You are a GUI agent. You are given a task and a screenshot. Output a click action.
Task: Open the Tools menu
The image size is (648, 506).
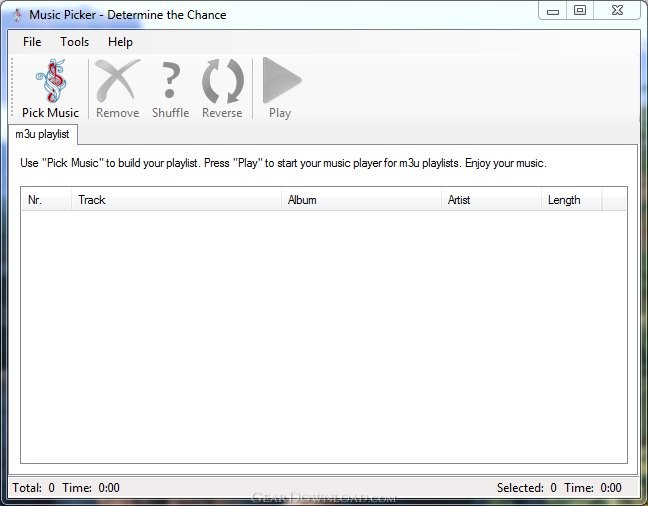tap(74, 42)
